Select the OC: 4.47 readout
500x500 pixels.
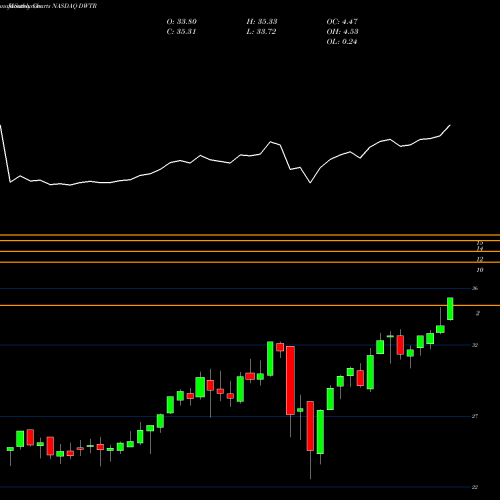click(342, 22)
